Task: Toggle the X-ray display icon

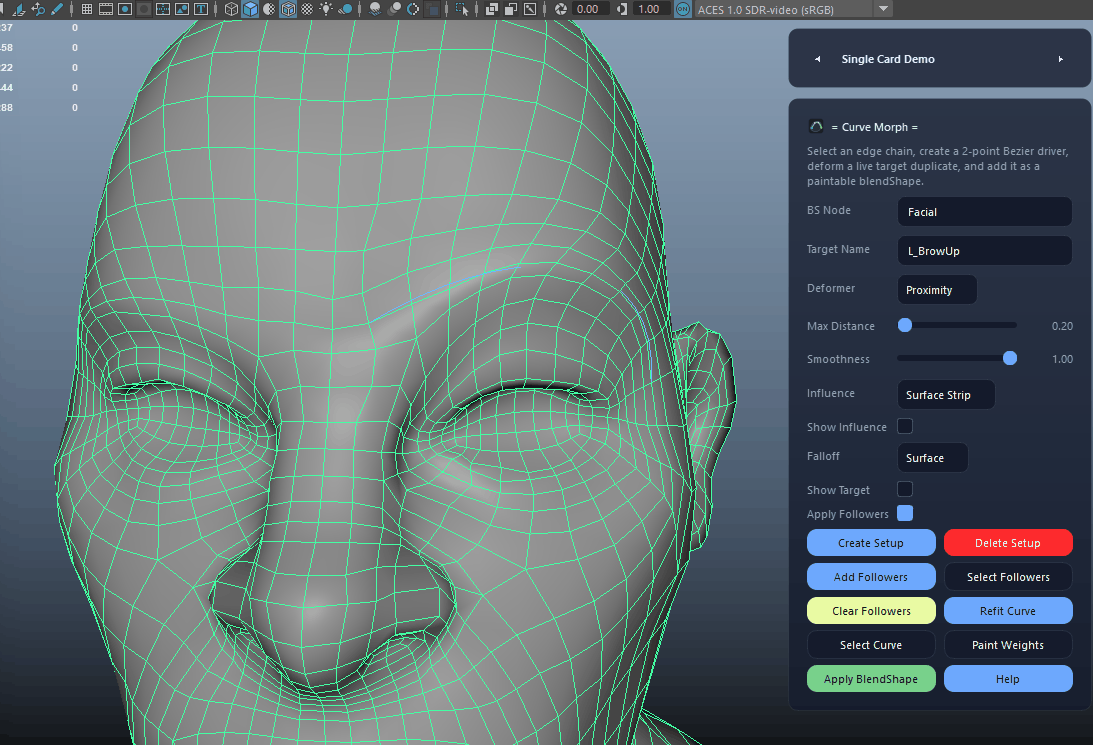Action: coord(491,9)
